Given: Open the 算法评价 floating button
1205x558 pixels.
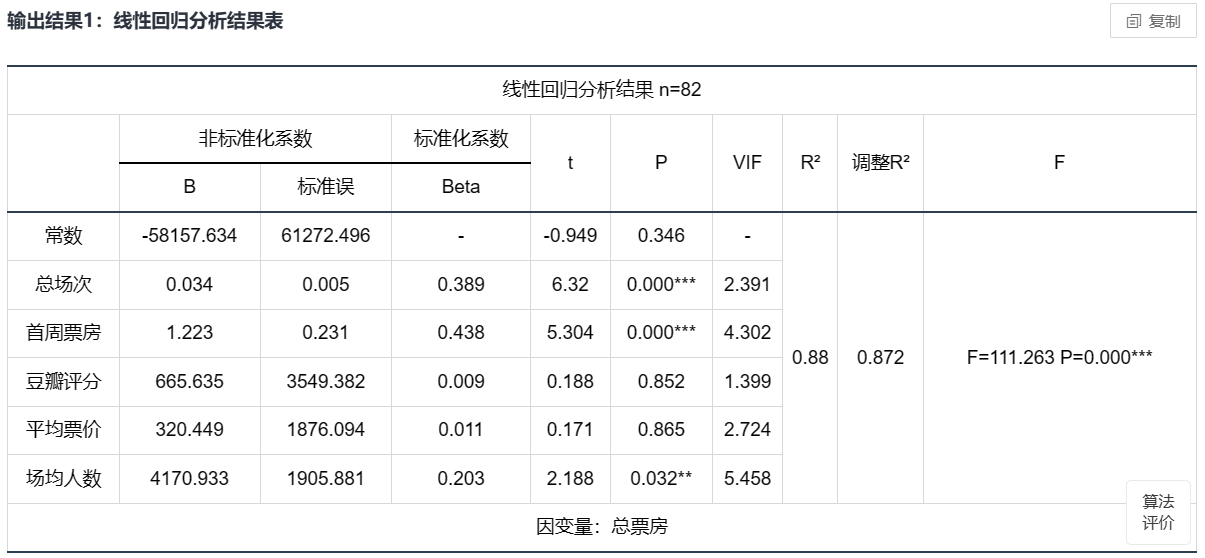Looking at the screenshot, I should click(1158, 512).
